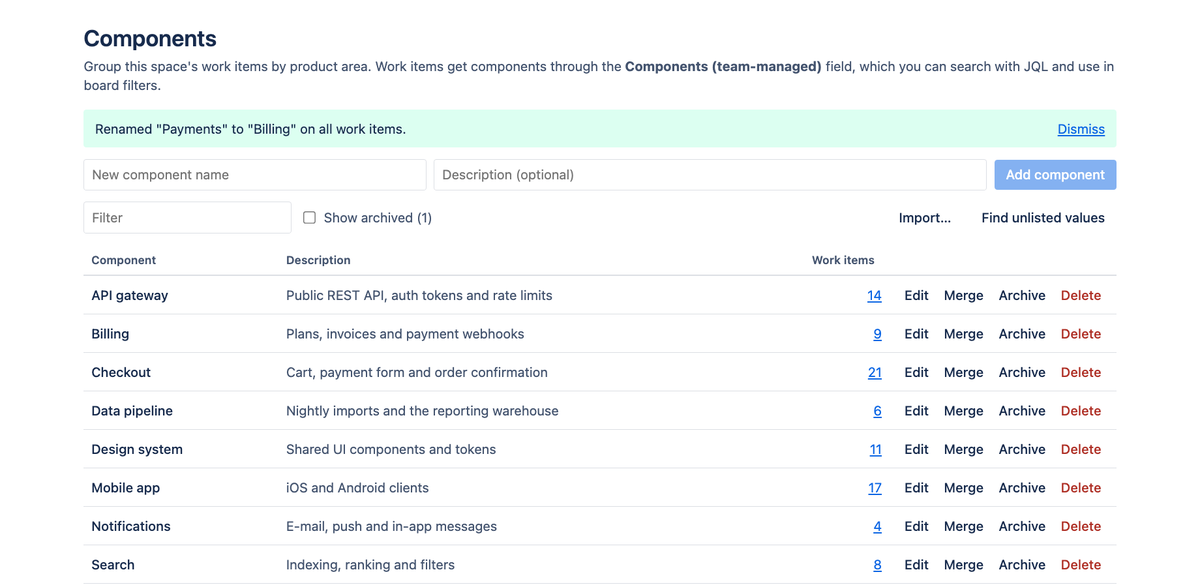Archive the Data pipeline component
Viewport: 1200px width, 587px height.
point(1022,411)
